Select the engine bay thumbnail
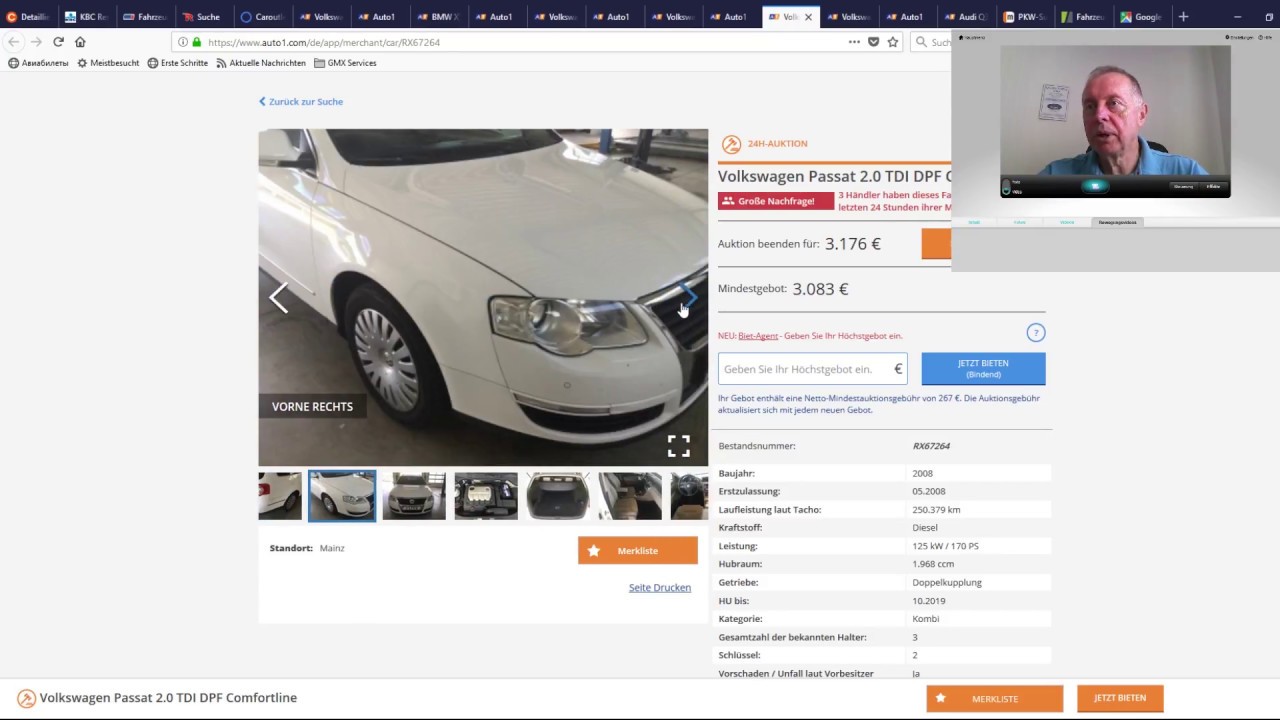This screenshot has width=1280, height=720. [486, 496]
